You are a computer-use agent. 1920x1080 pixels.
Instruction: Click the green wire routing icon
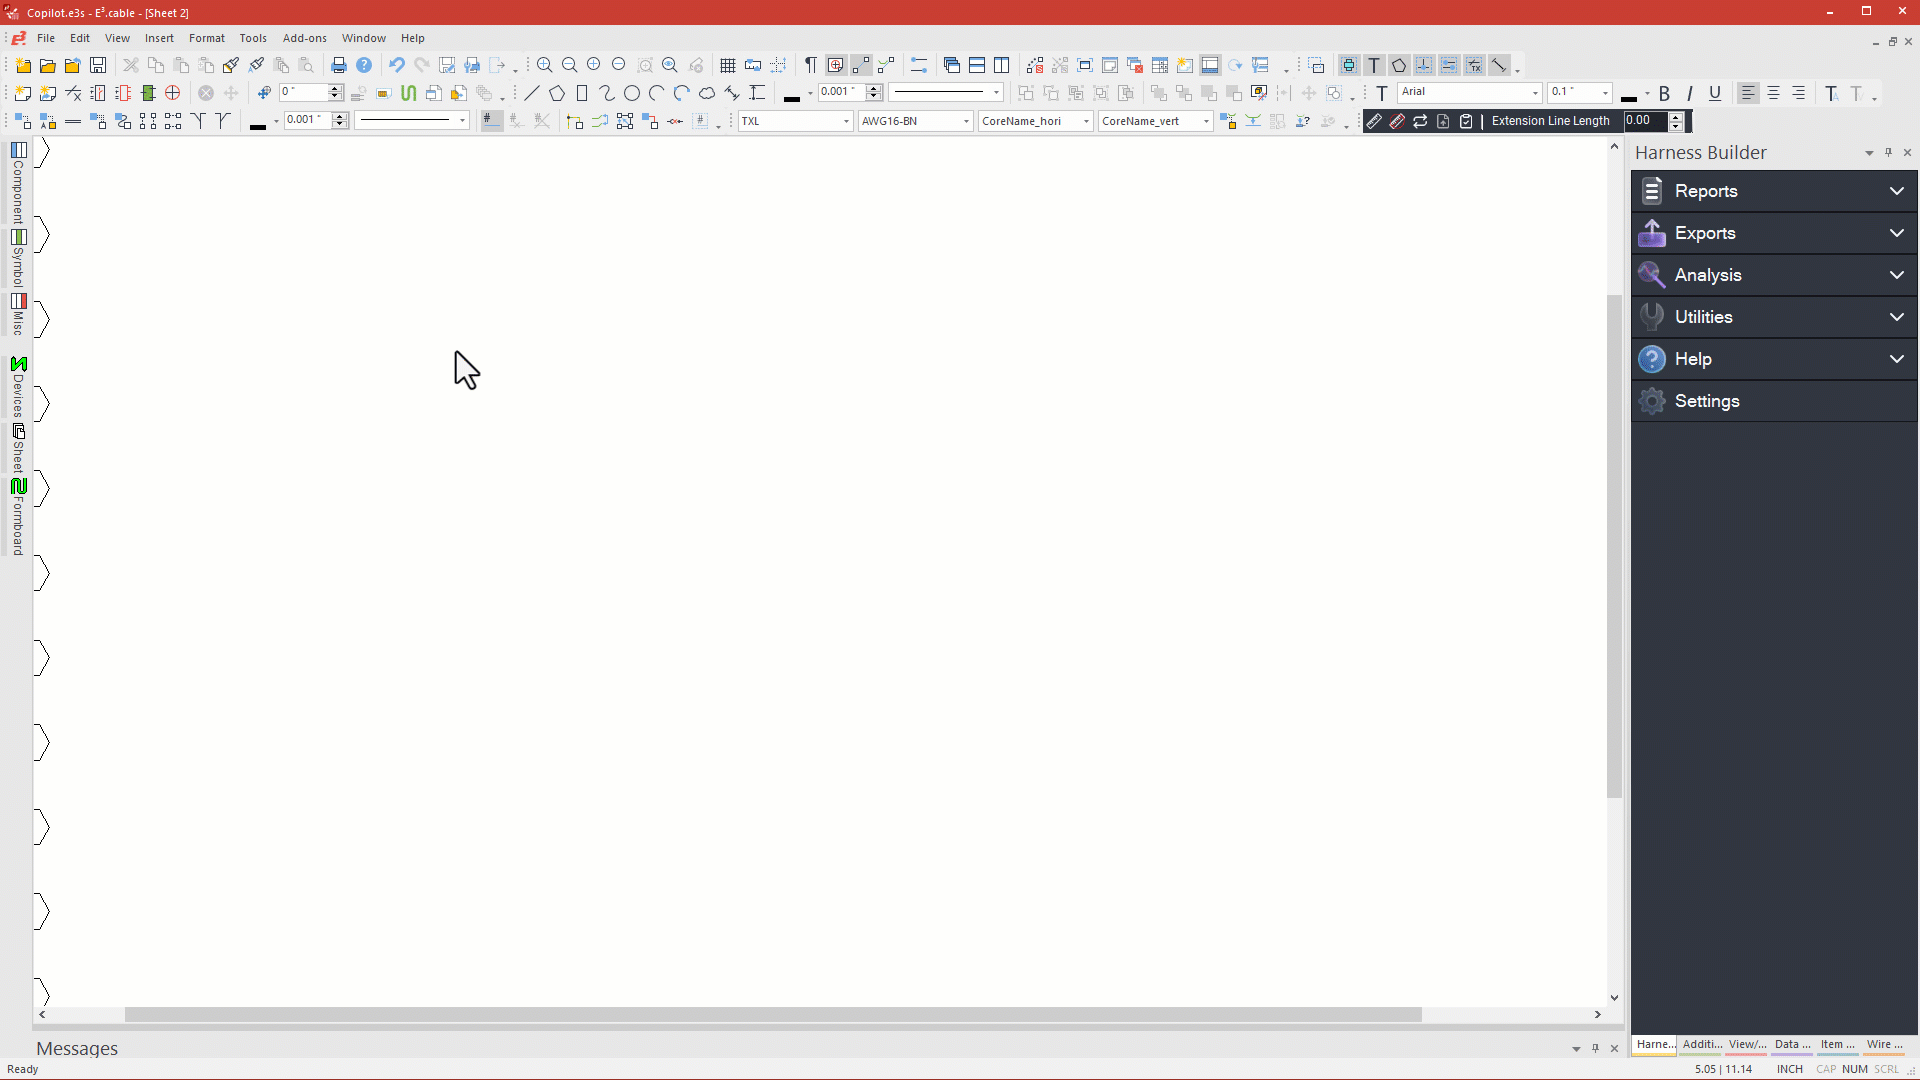[x=408, y=93]
